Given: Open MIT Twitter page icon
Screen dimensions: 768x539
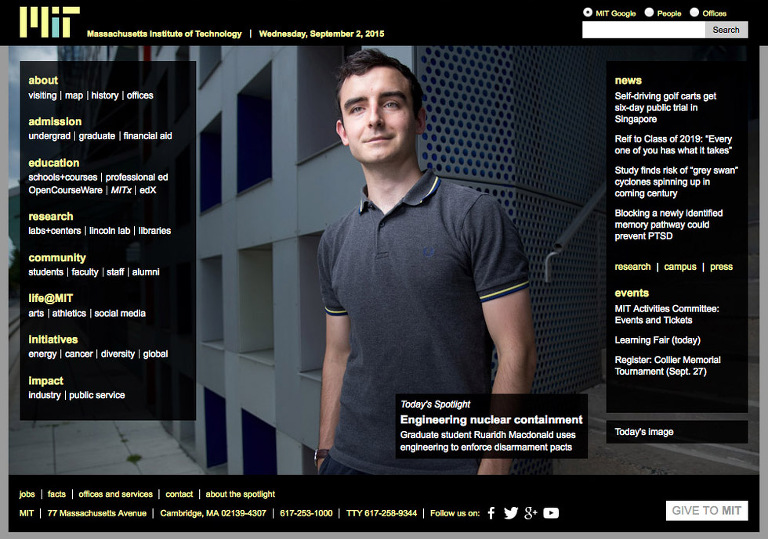Looking at the screenshot, I should click(x=511, y=513).
